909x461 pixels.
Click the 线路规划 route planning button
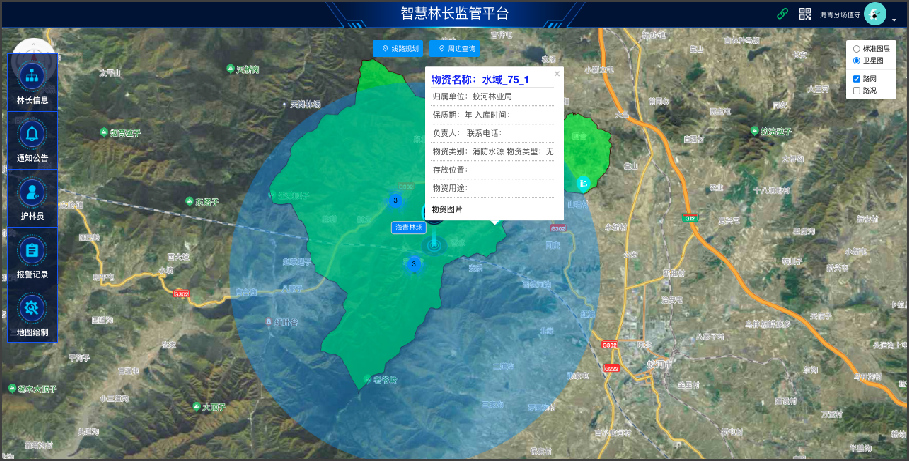[398, 48]
